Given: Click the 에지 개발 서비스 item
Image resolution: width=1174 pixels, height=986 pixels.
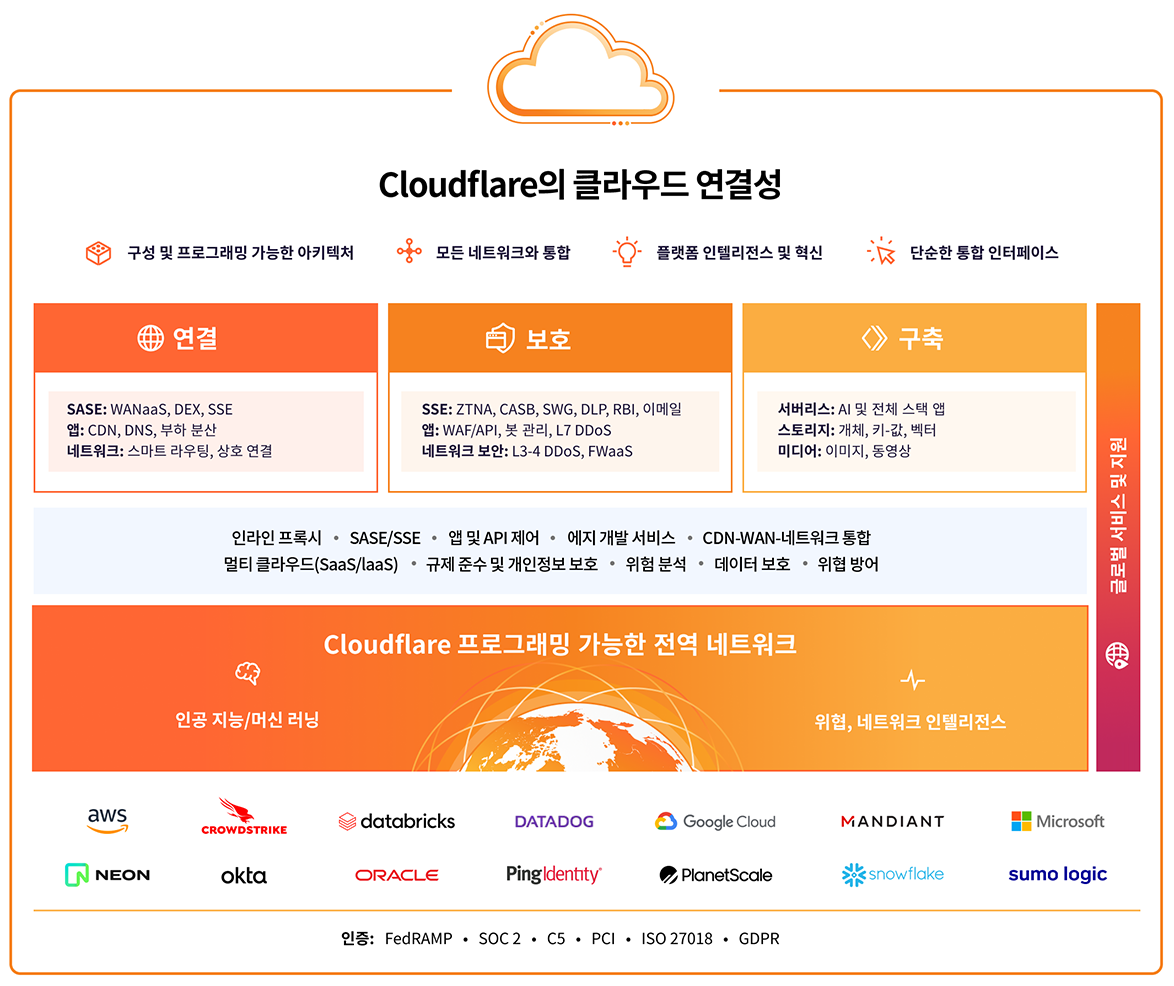Looking at the screenshot, I should 621,538.
